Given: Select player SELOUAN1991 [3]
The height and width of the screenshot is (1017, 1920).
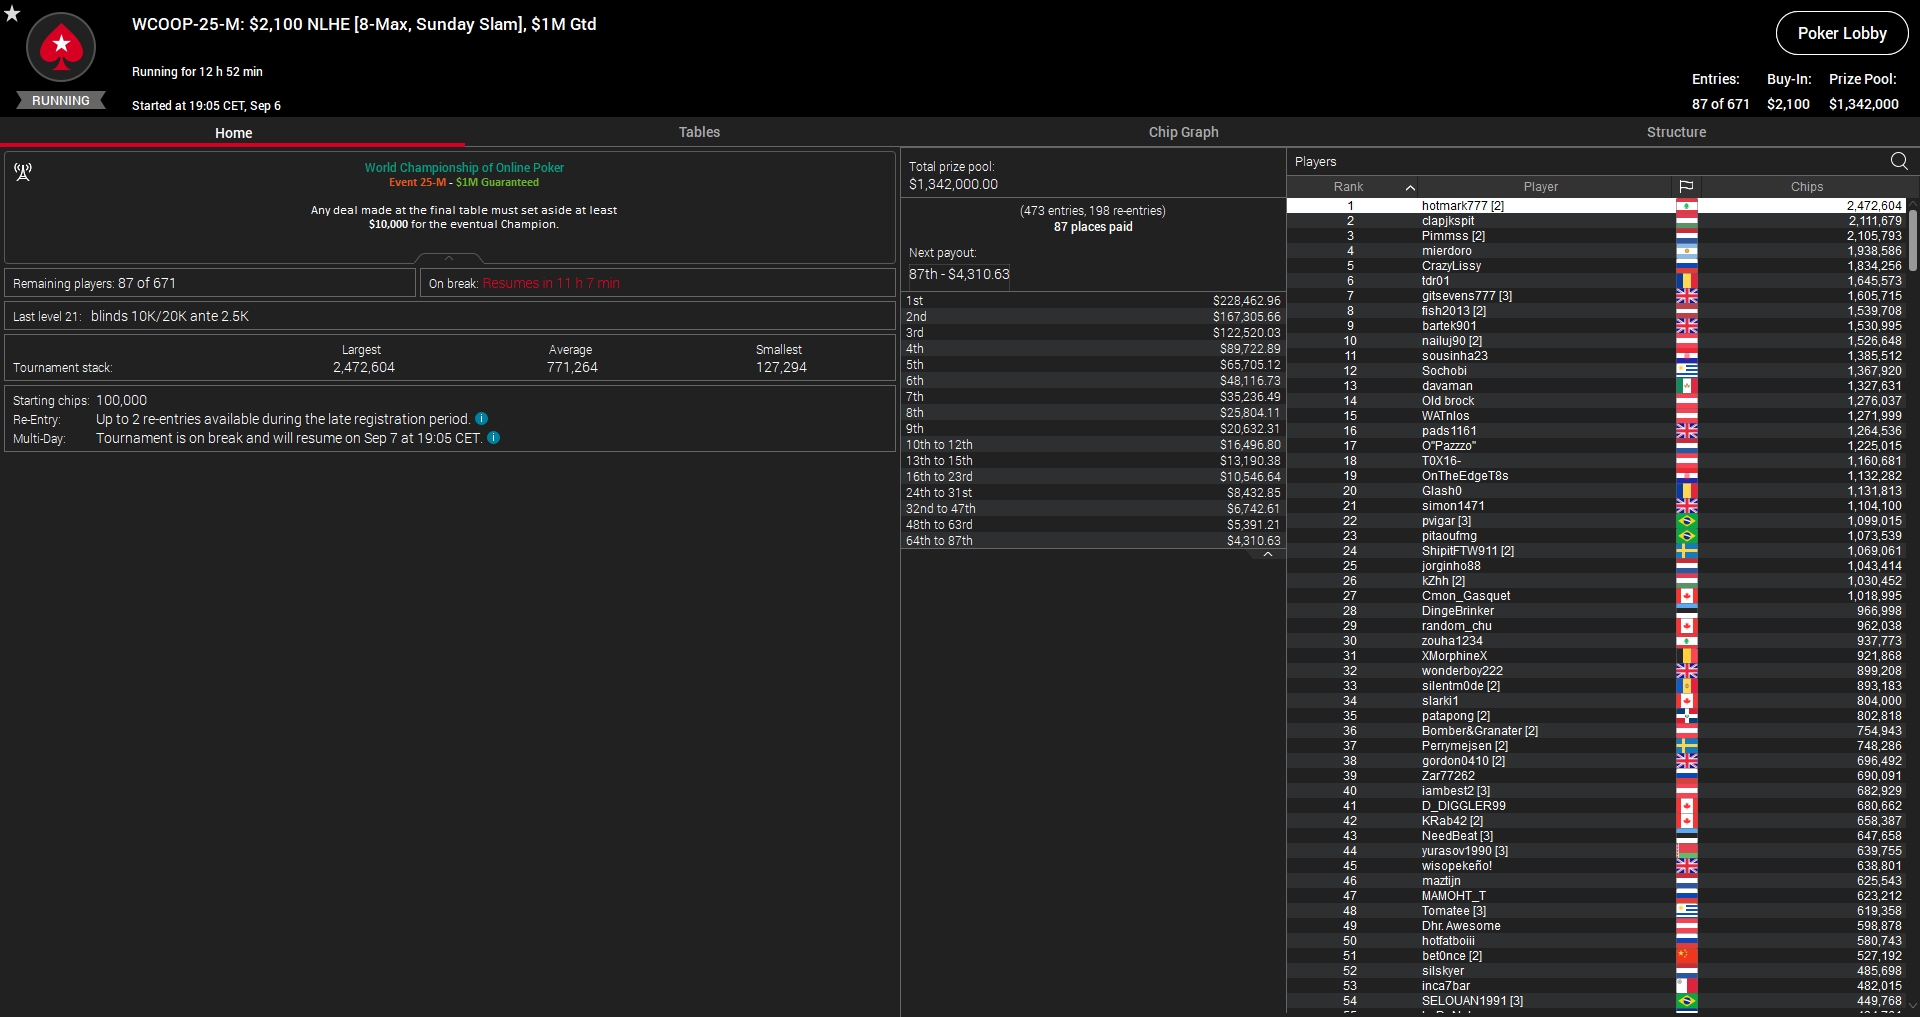Looking at the screenshot, I should click(1596, 1001).
